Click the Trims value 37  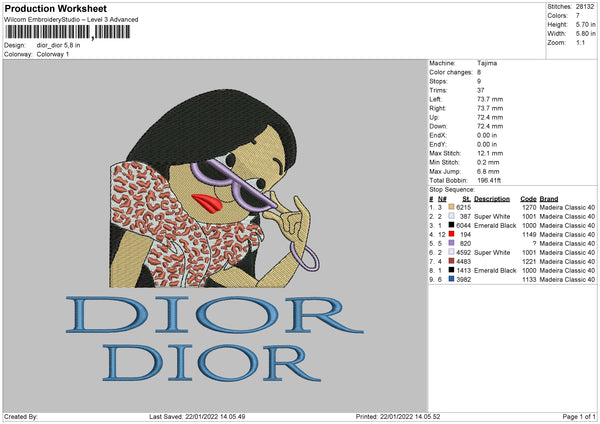click(x=481, y=90)
